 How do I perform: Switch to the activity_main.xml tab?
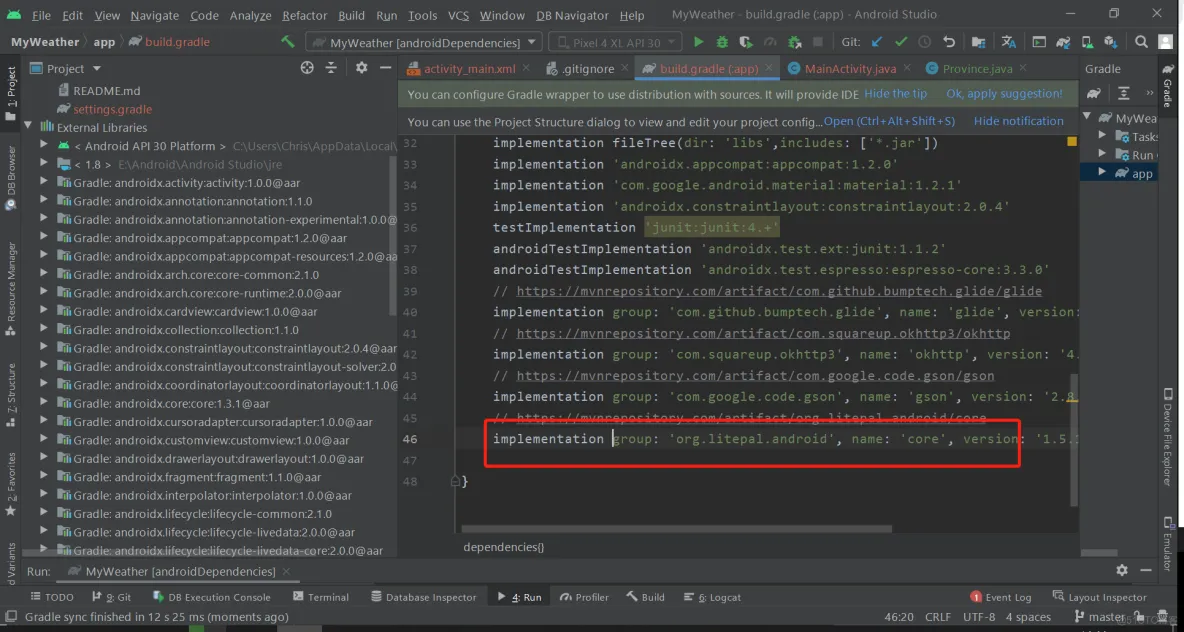[x=469, y=69]
